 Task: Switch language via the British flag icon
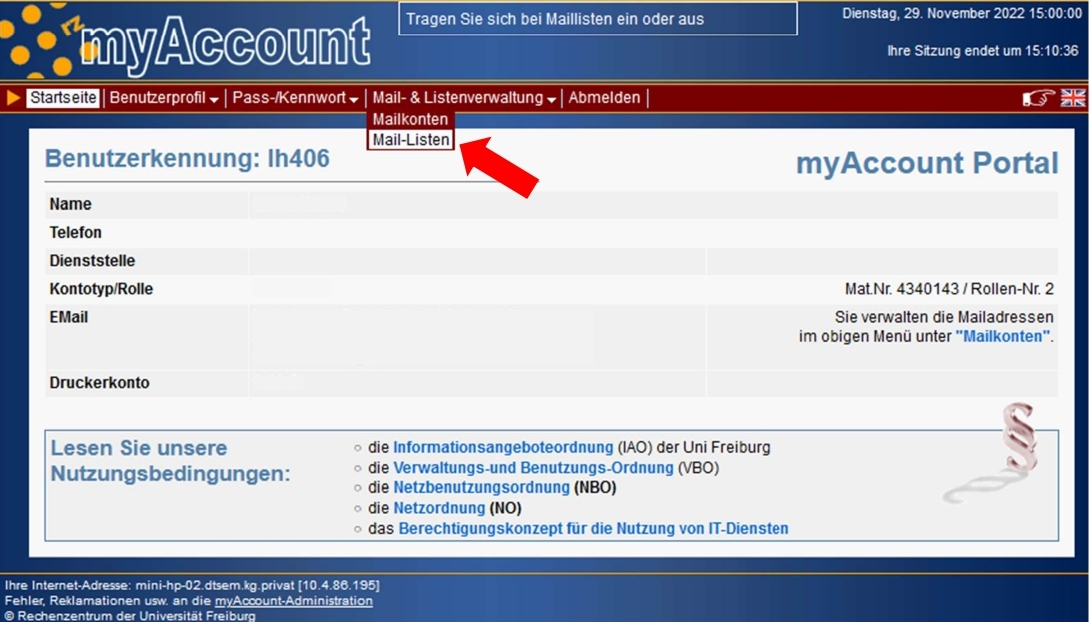(1073, 98)
